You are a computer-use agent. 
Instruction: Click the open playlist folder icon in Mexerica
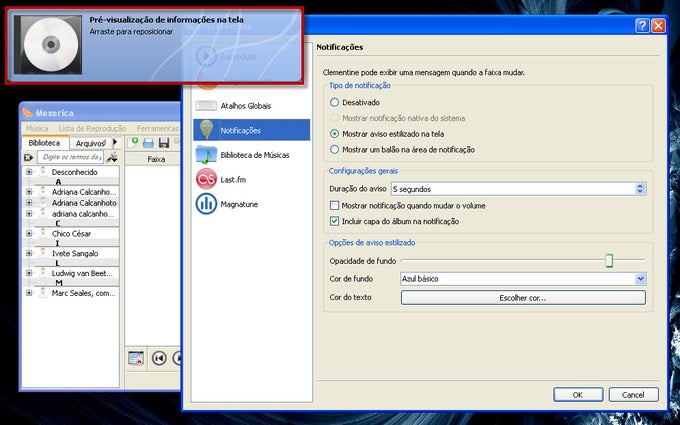coord(148,143)
